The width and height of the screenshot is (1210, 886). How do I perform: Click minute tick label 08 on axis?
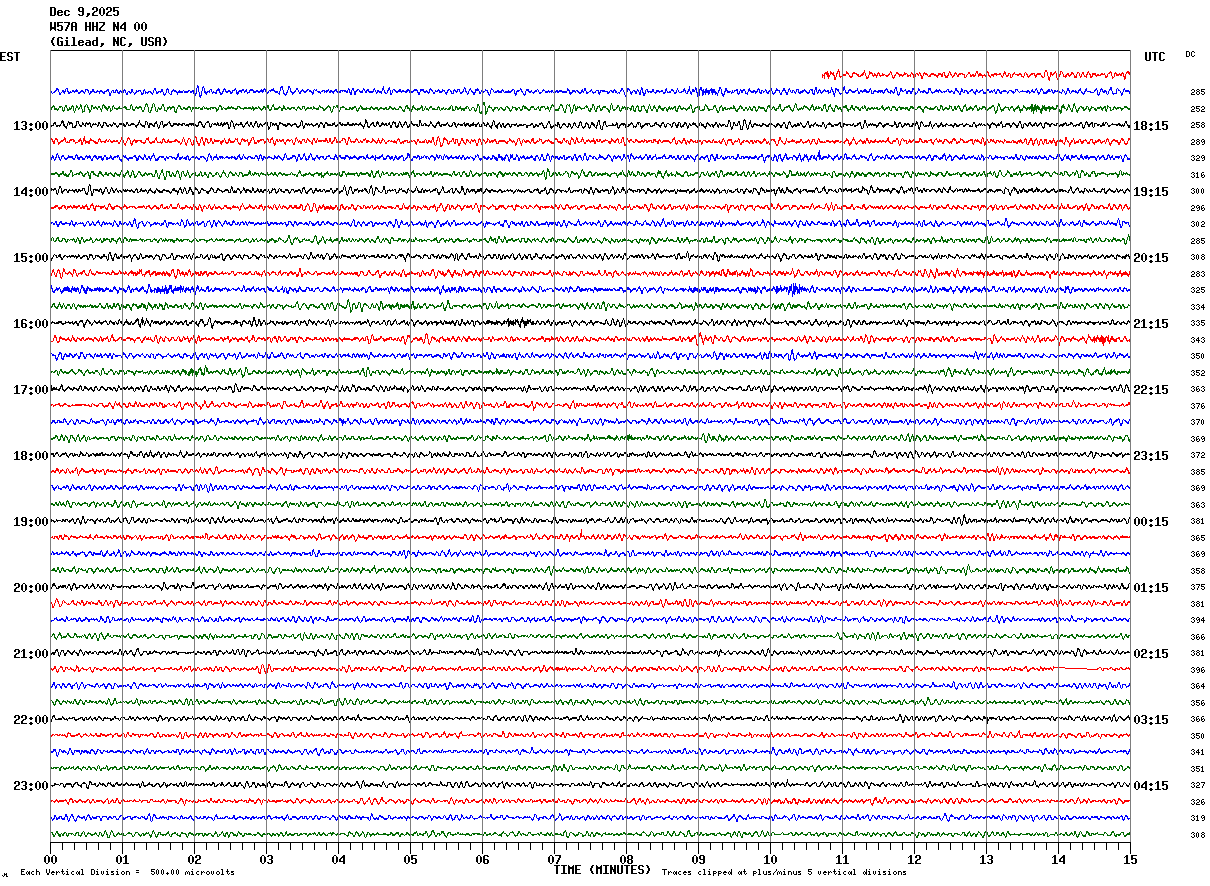(626, 859)
